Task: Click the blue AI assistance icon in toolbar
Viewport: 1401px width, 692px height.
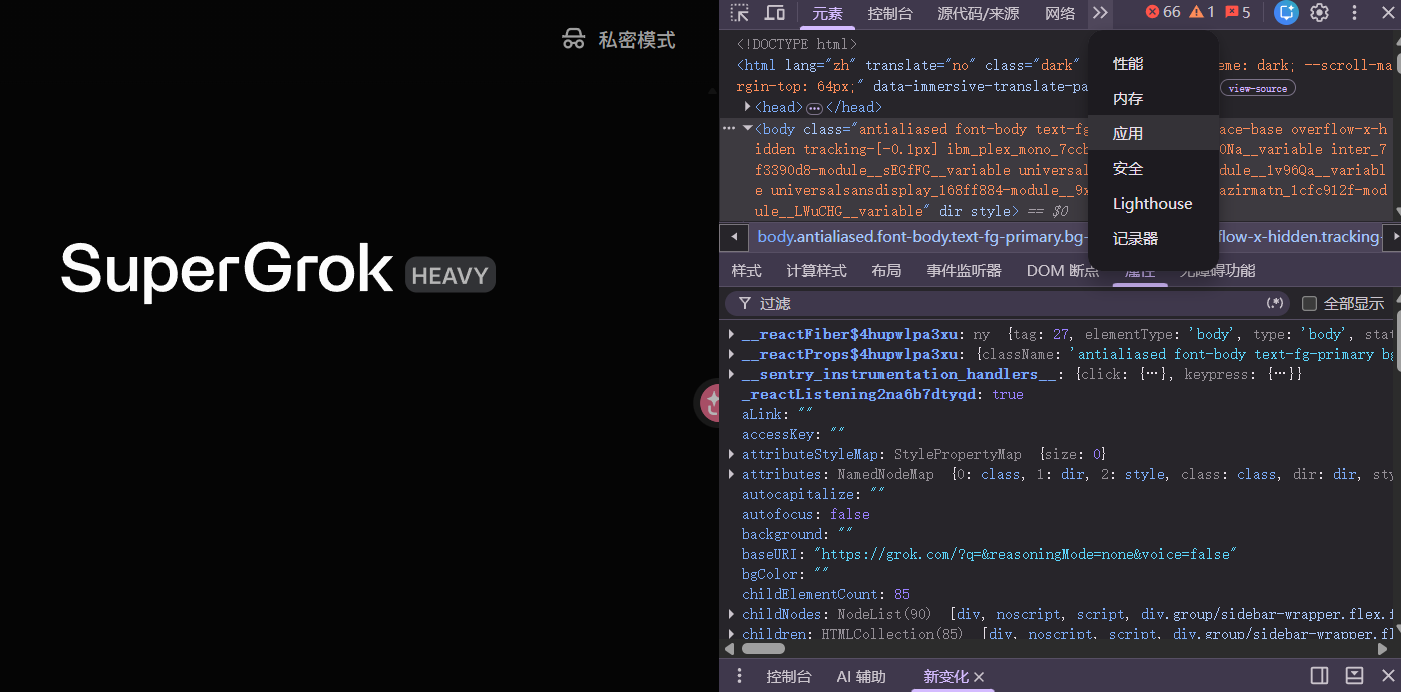Action: (x=1287, y=13)
